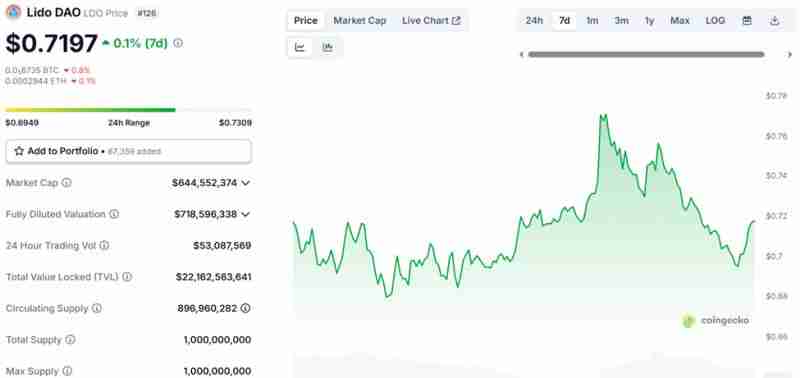Toggle the LOG scale option

(715, 20)
